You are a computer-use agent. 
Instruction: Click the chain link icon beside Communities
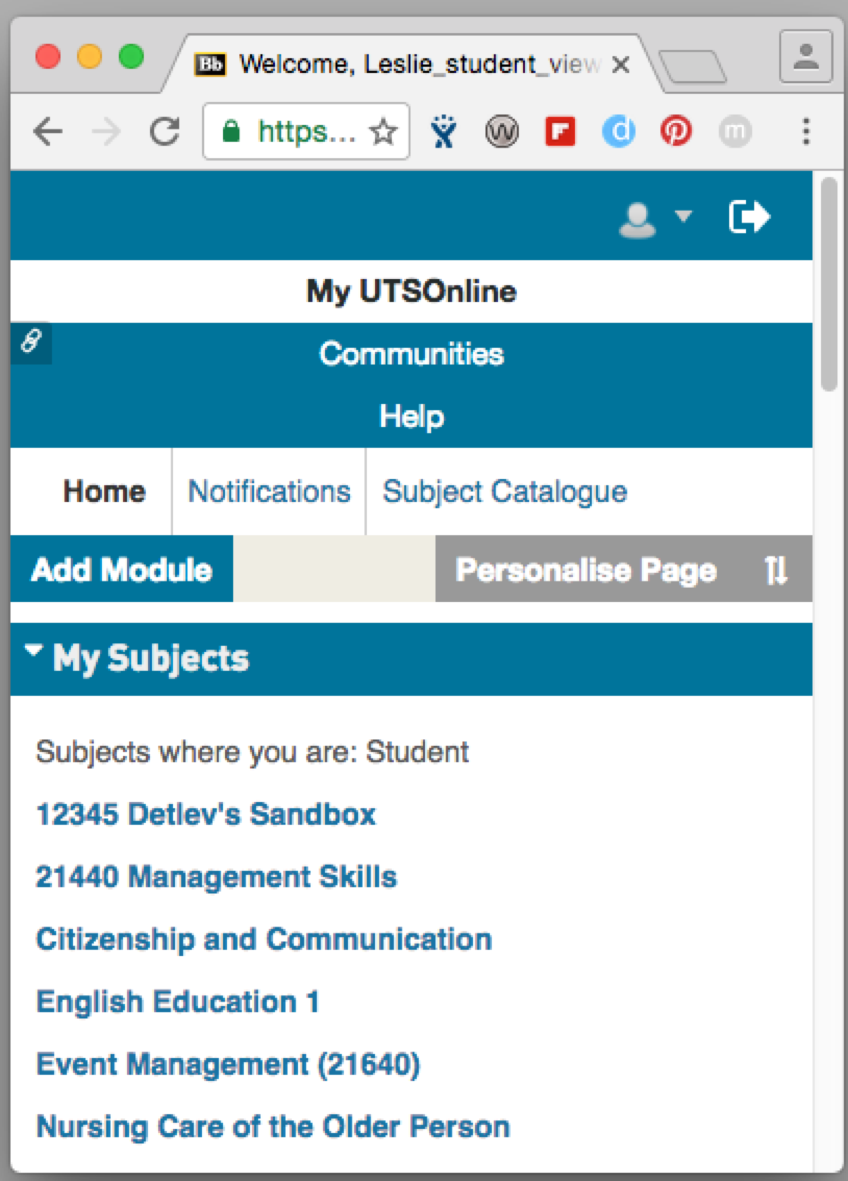pos(30,343)
